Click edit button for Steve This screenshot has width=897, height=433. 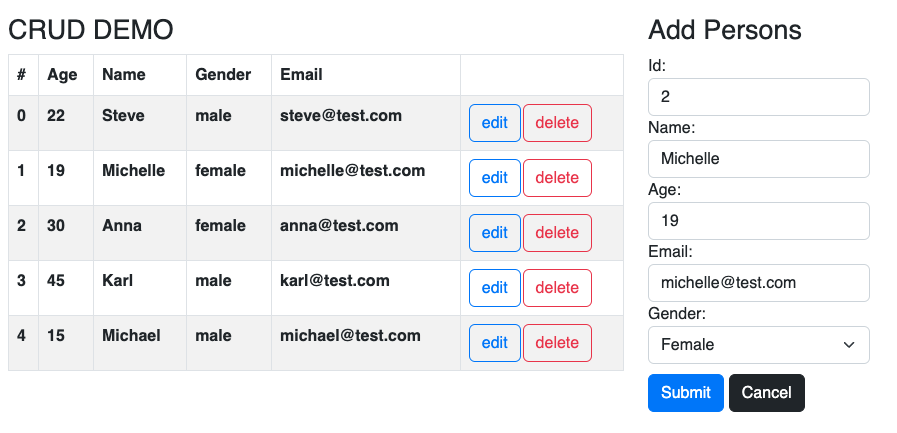[494, 123]
